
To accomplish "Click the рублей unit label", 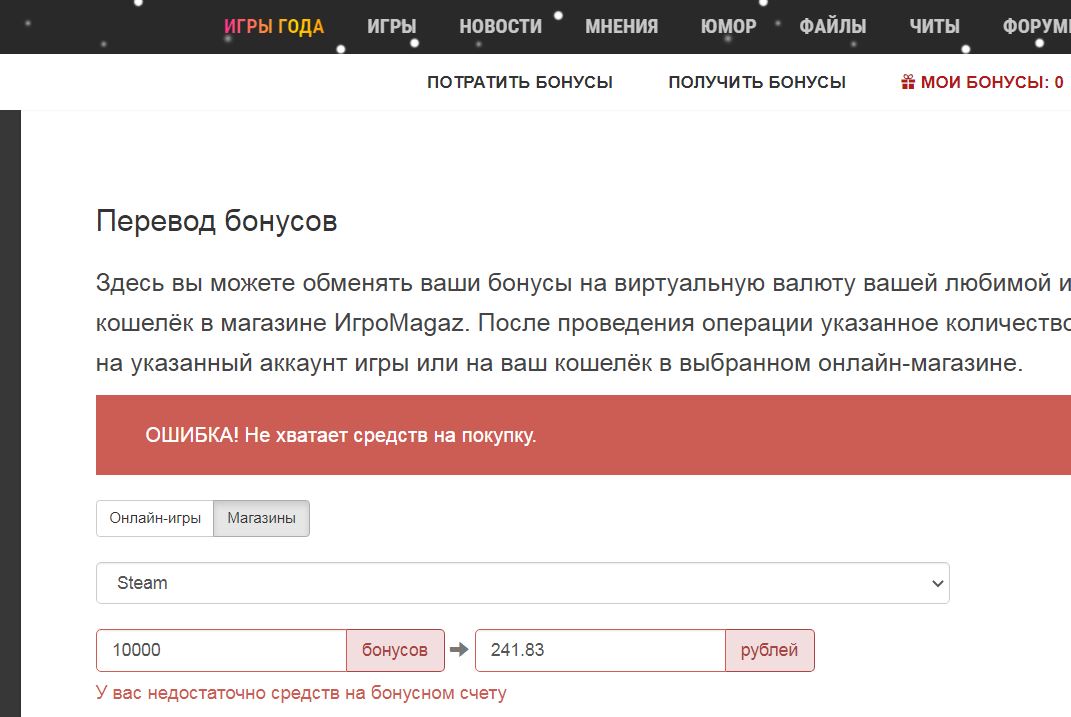I will click(769, 650).
